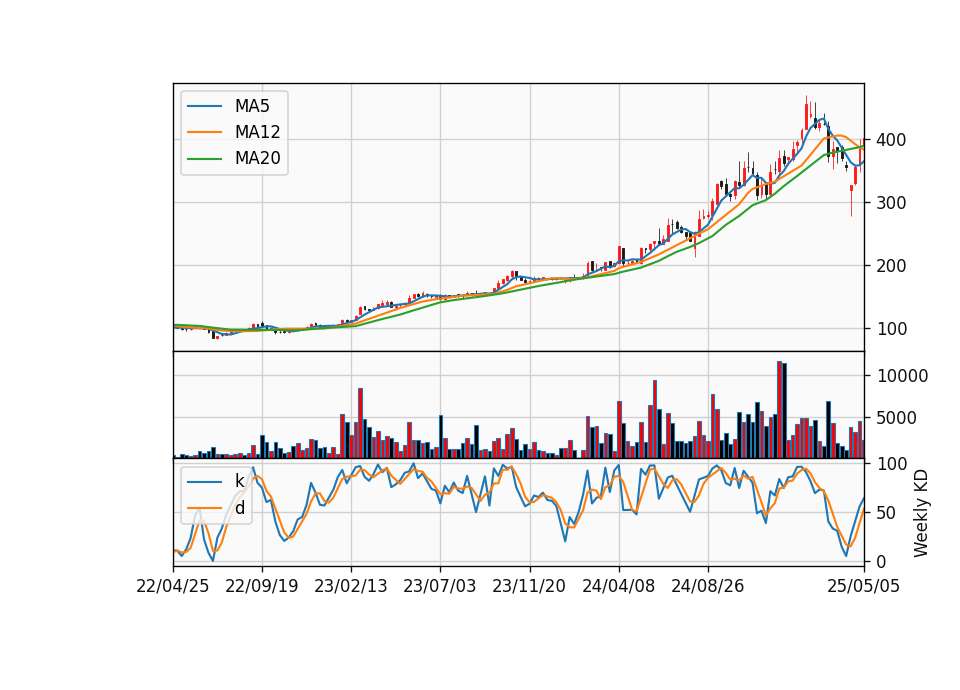Click the 50 KD axis label
Image resolution: width=960 pixels, height=690 pixels.
(887, 512)
